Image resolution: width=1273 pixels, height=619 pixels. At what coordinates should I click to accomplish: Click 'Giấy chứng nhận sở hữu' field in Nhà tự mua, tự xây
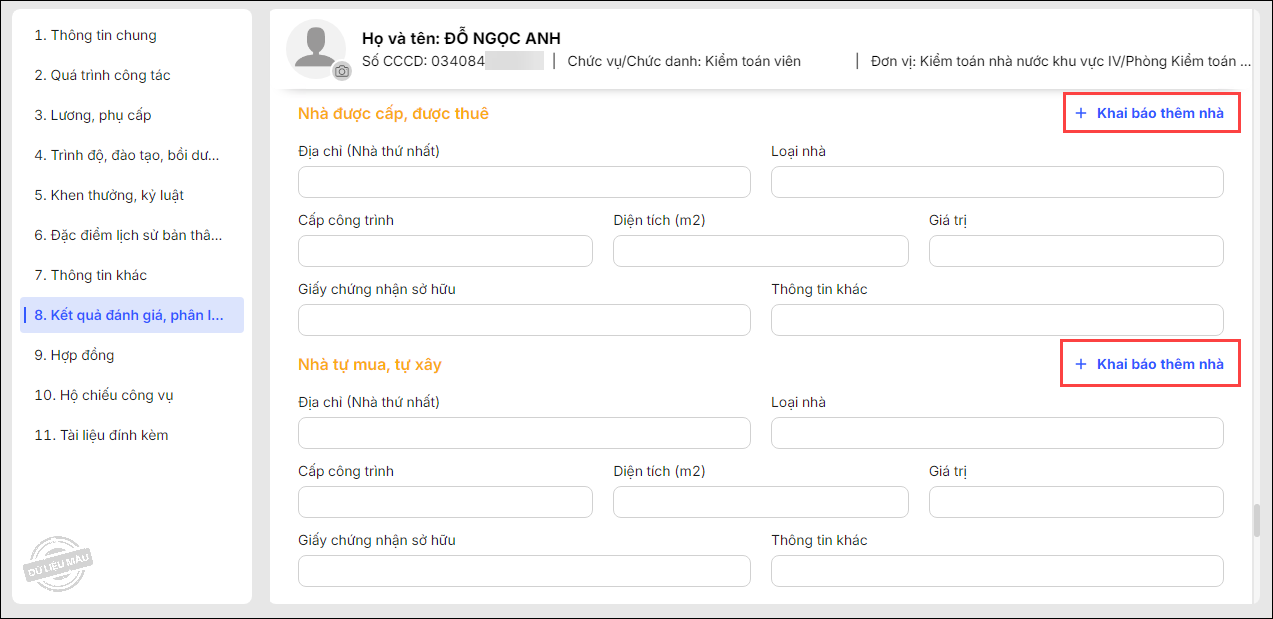524,571
